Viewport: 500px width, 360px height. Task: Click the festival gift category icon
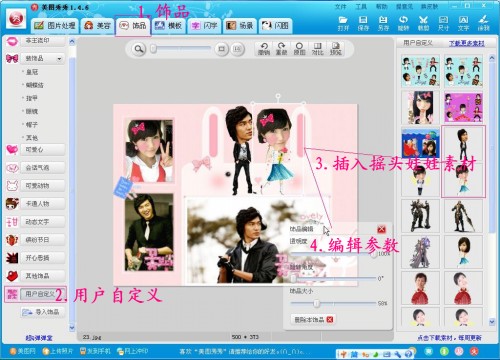pos(12,240)
